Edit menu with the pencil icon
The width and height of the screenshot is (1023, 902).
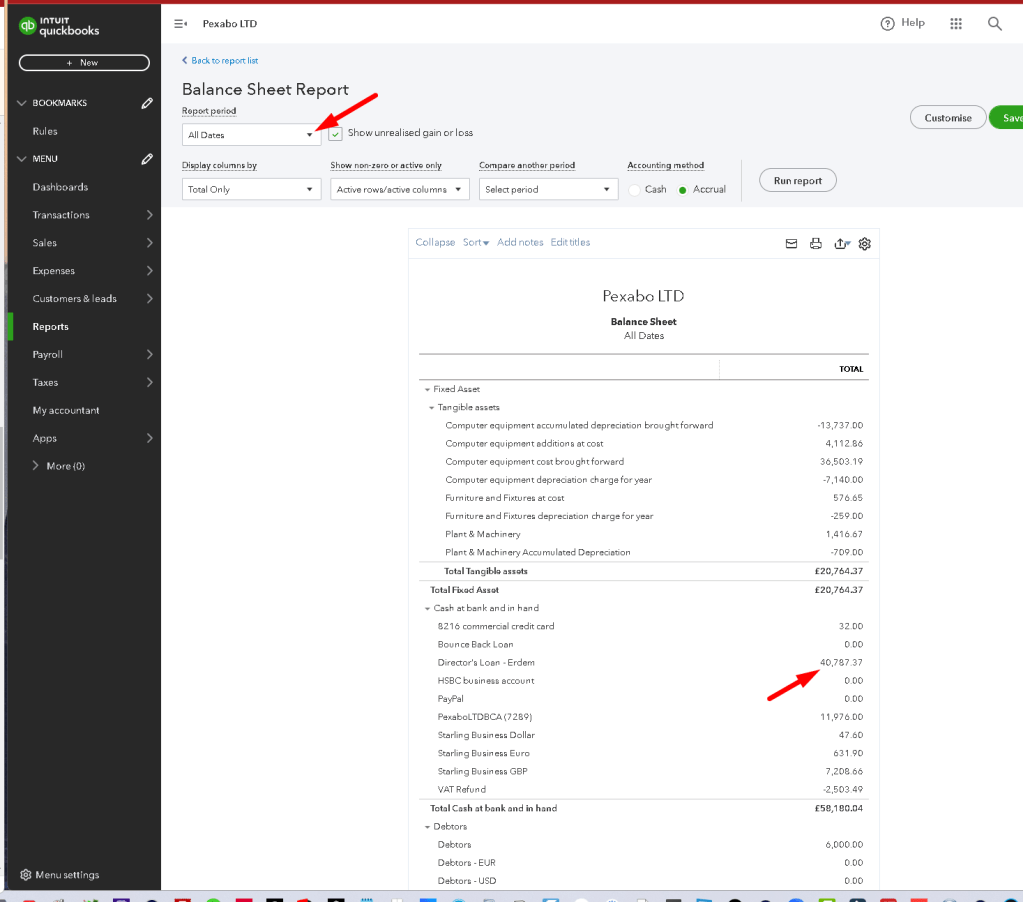147,158
